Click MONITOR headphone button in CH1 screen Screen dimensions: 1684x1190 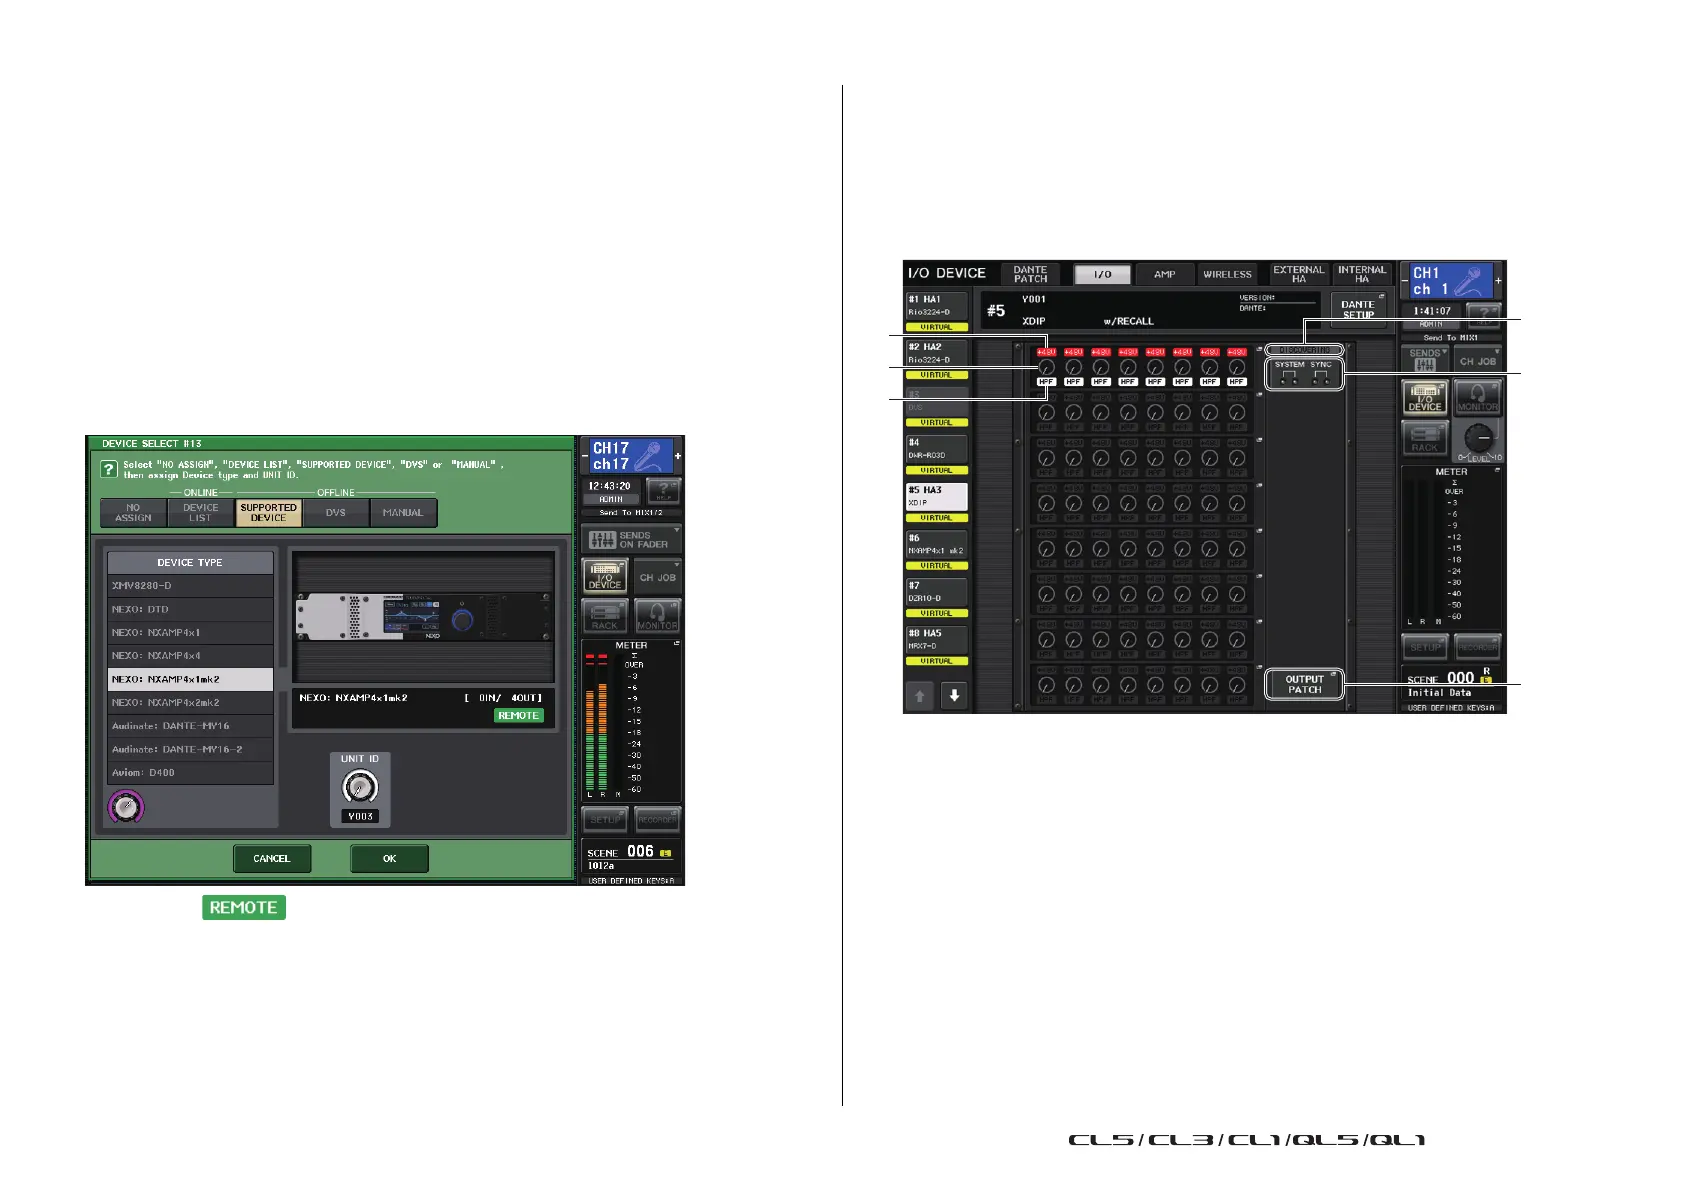[1478, 397]
